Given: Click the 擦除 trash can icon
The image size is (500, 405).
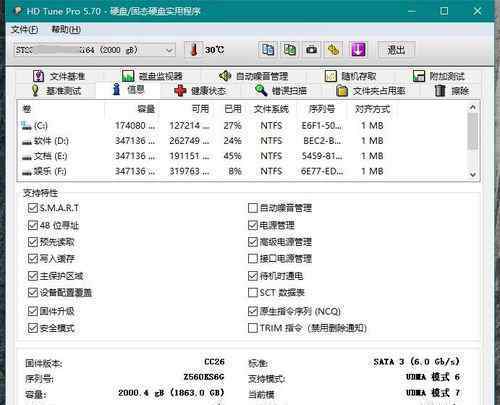Looking at the screenshot, I should [440, 91].
